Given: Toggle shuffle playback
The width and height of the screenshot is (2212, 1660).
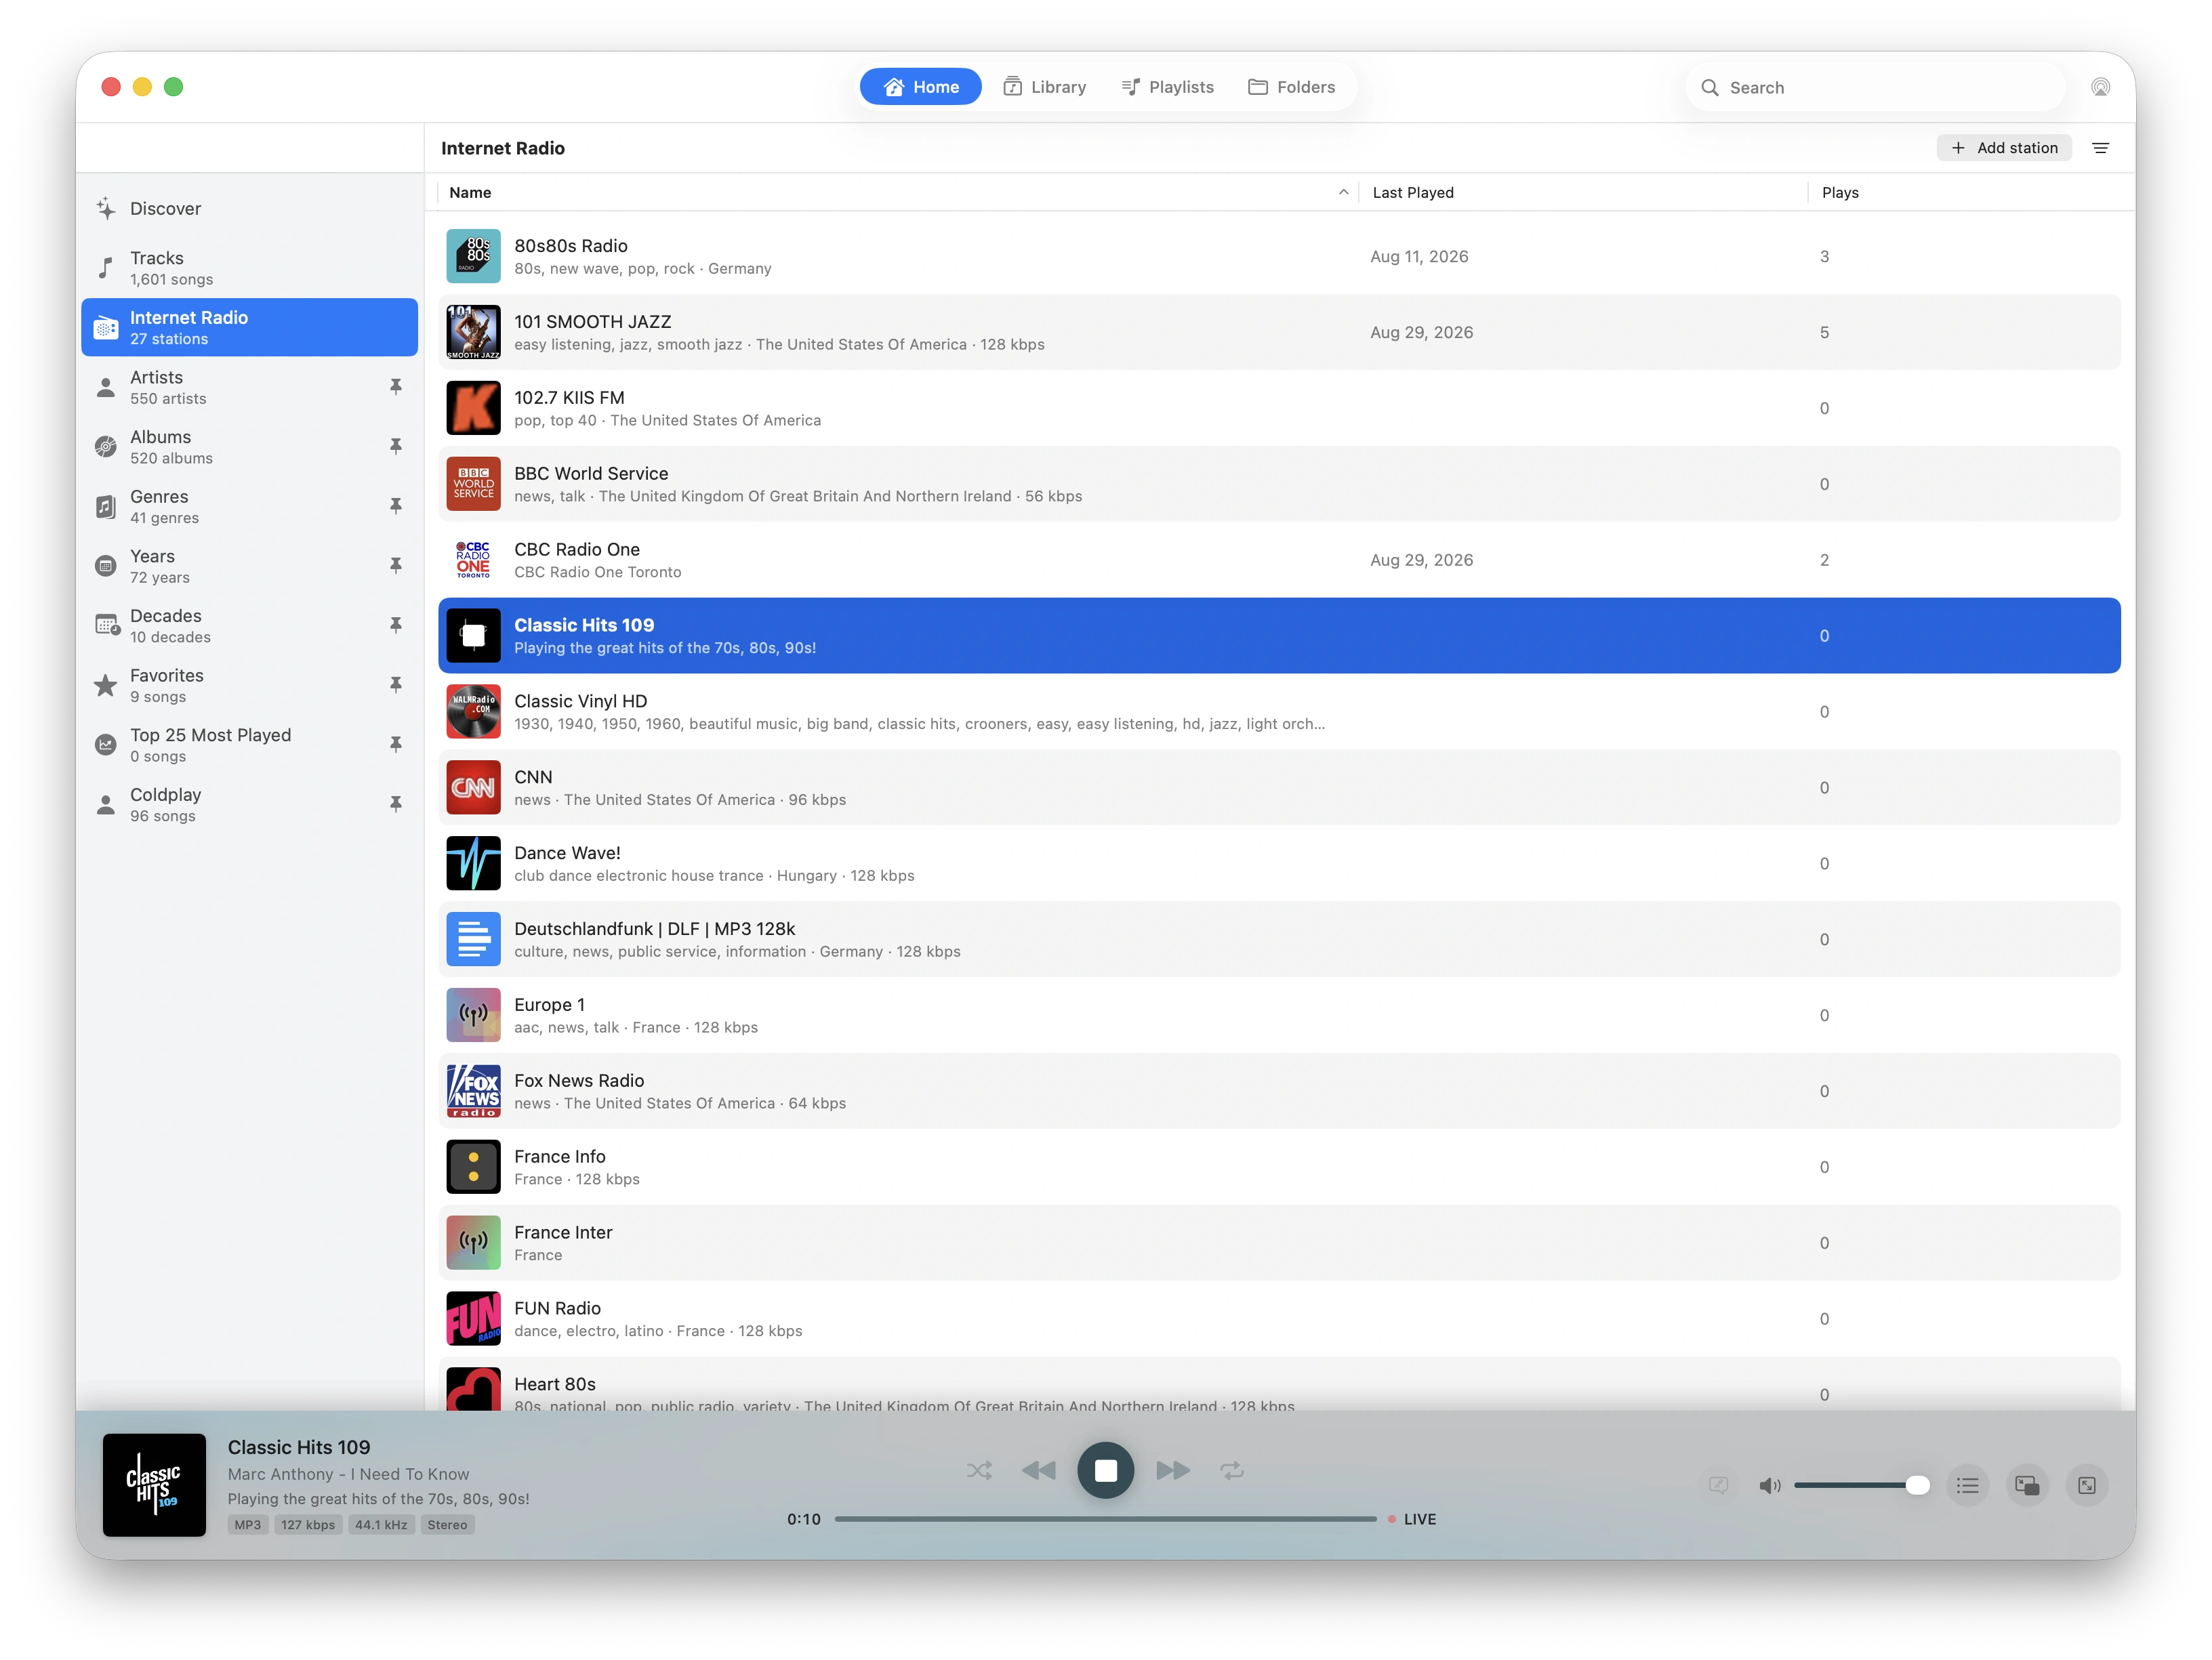Looking at the screenshot, I should [x=979, y=1470].
